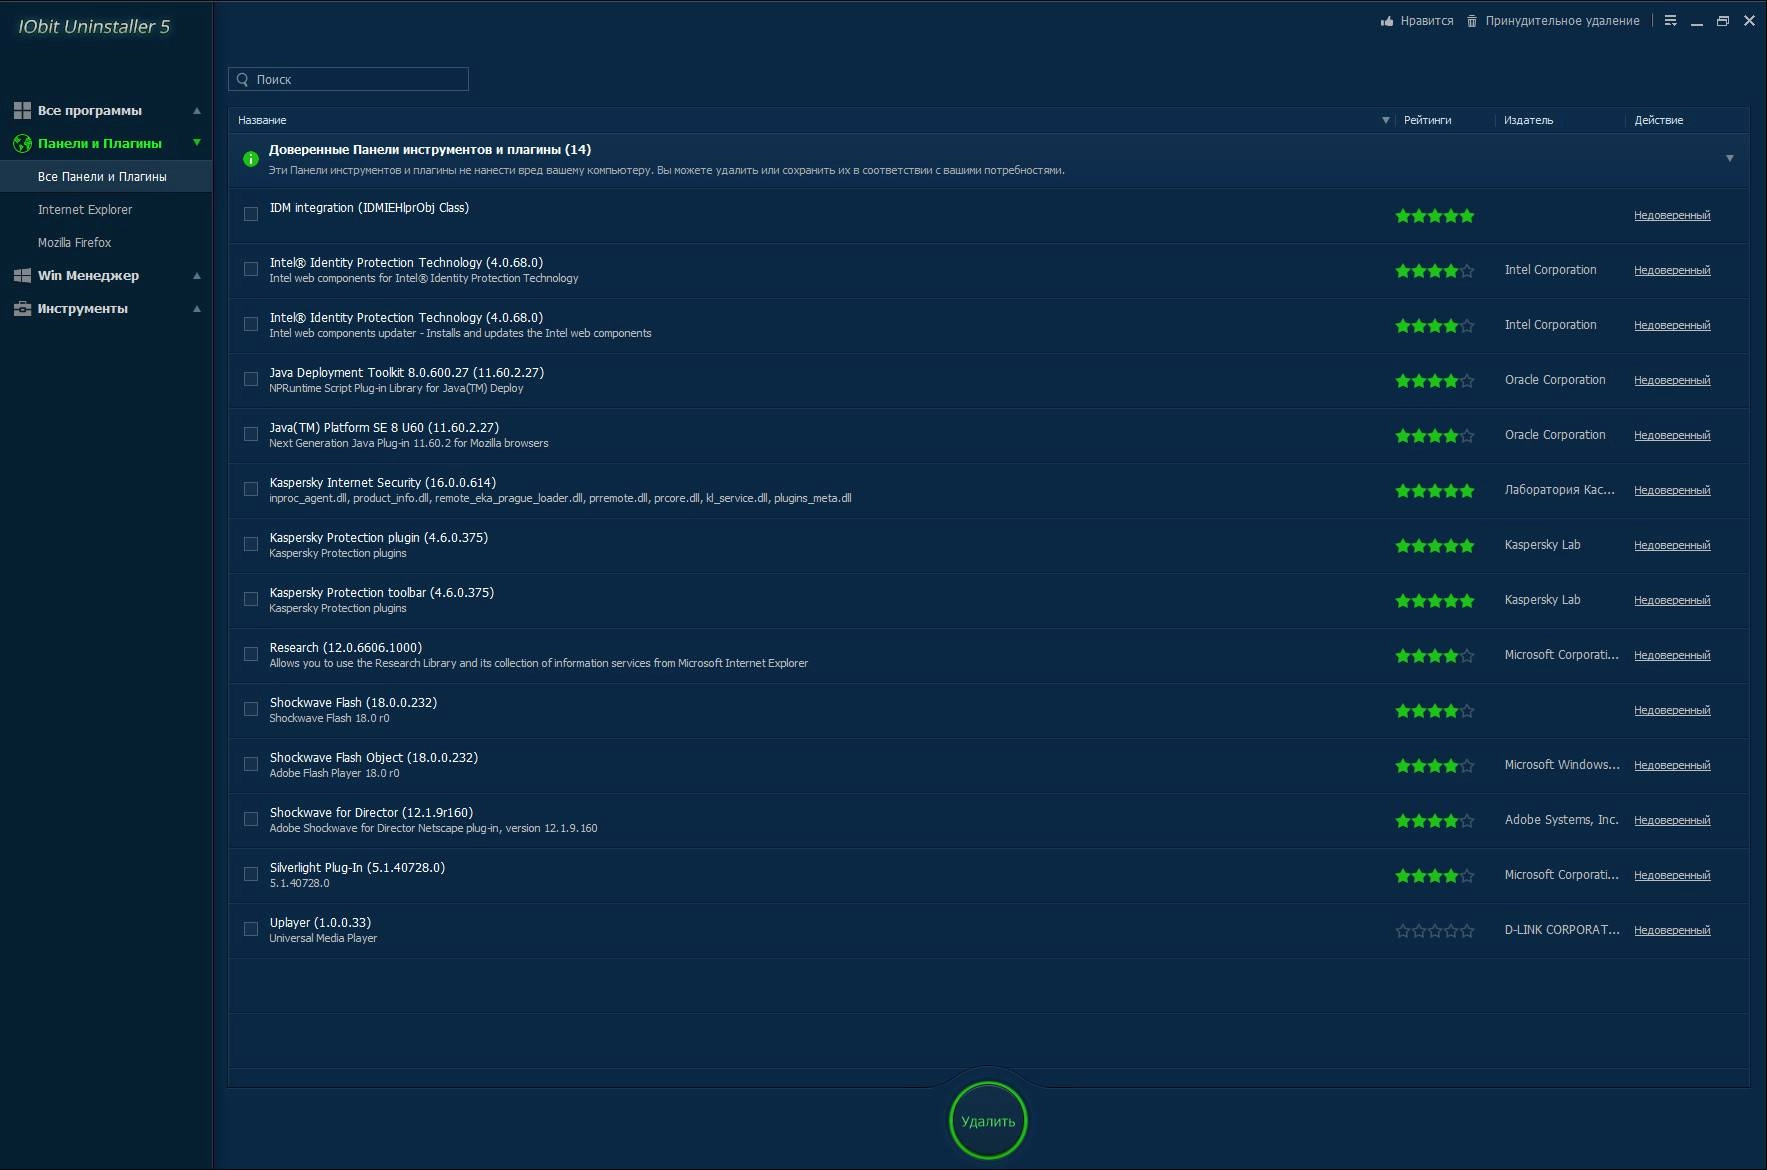Click the star rating for Java Deployment Toolkit
This screenshot has width=1767, height=1170.
tap(1435, 381)
